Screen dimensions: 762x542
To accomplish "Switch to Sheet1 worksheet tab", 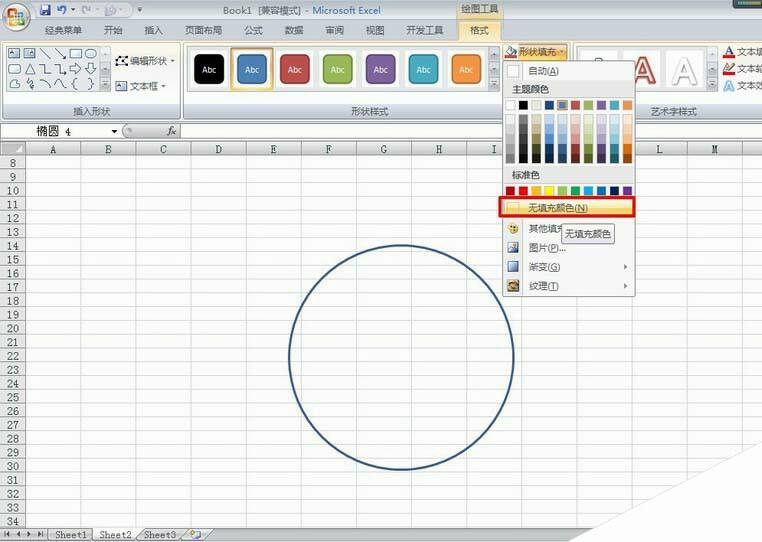I will point(70,535).
